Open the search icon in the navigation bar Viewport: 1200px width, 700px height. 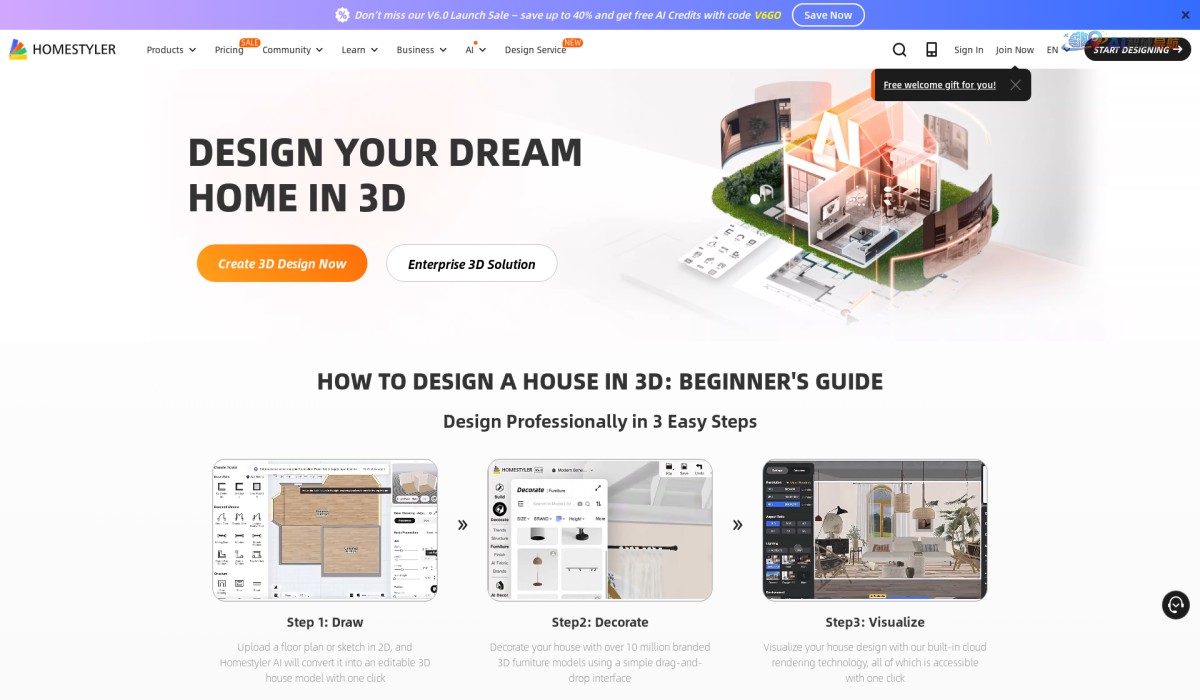click(899, 49)
